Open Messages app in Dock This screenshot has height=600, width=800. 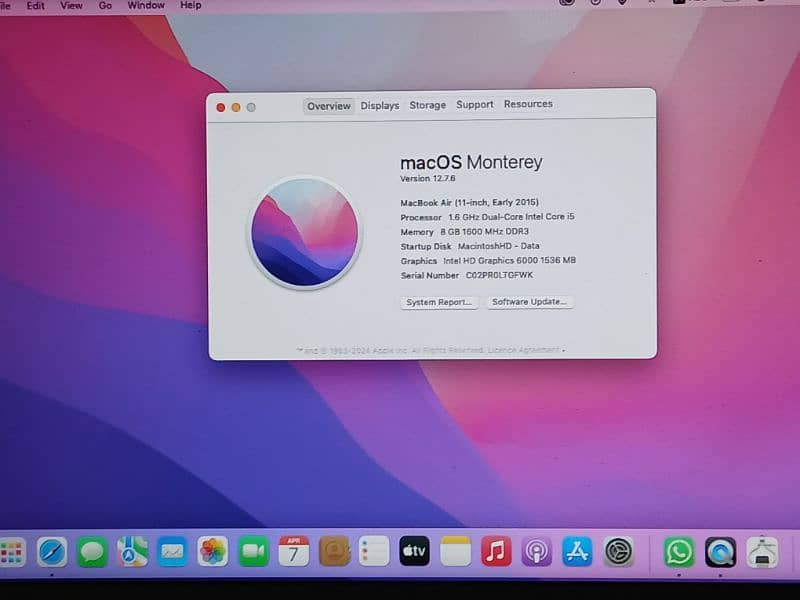tap(92, 552)
